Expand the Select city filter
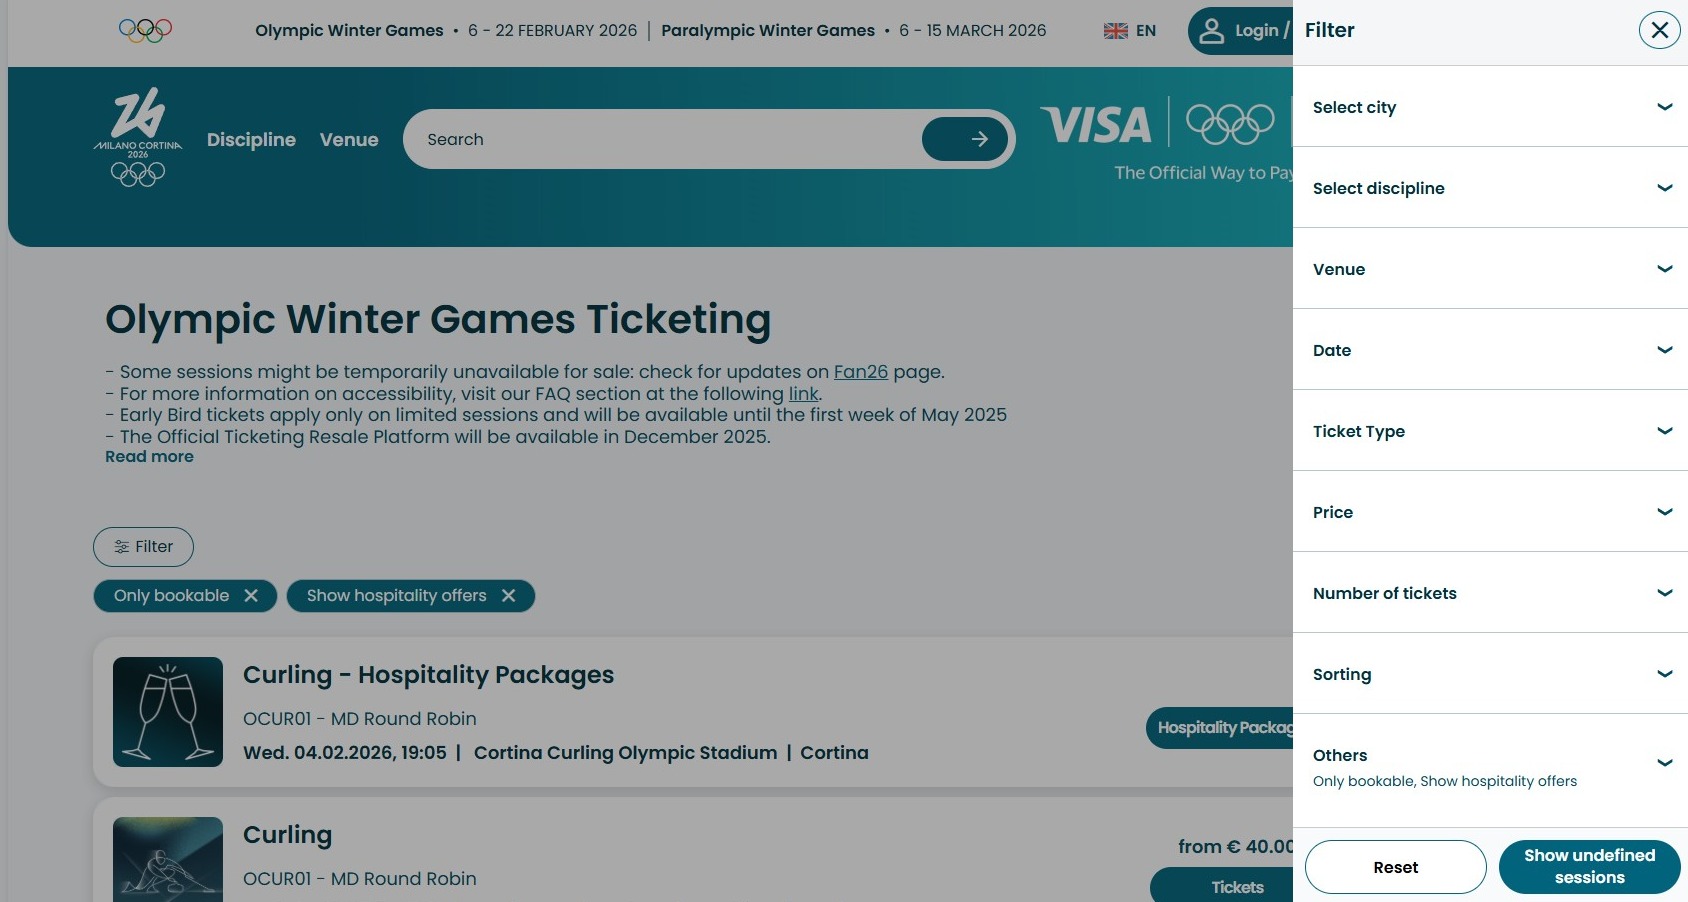 pyautogui.click(x=1490, y=107)
